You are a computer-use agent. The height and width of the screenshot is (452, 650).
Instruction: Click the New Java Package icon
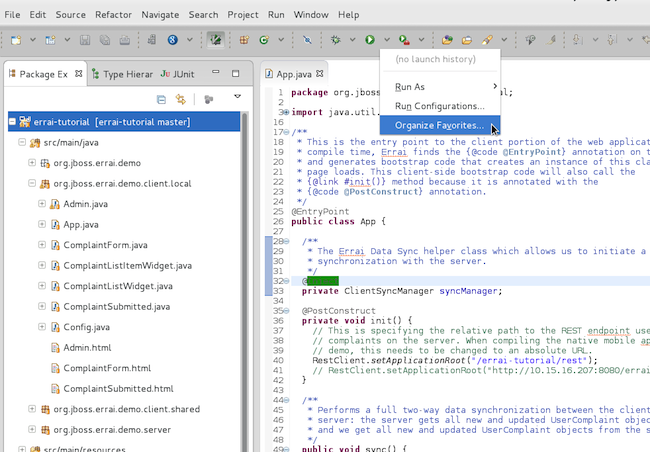[x=244, y=40]
